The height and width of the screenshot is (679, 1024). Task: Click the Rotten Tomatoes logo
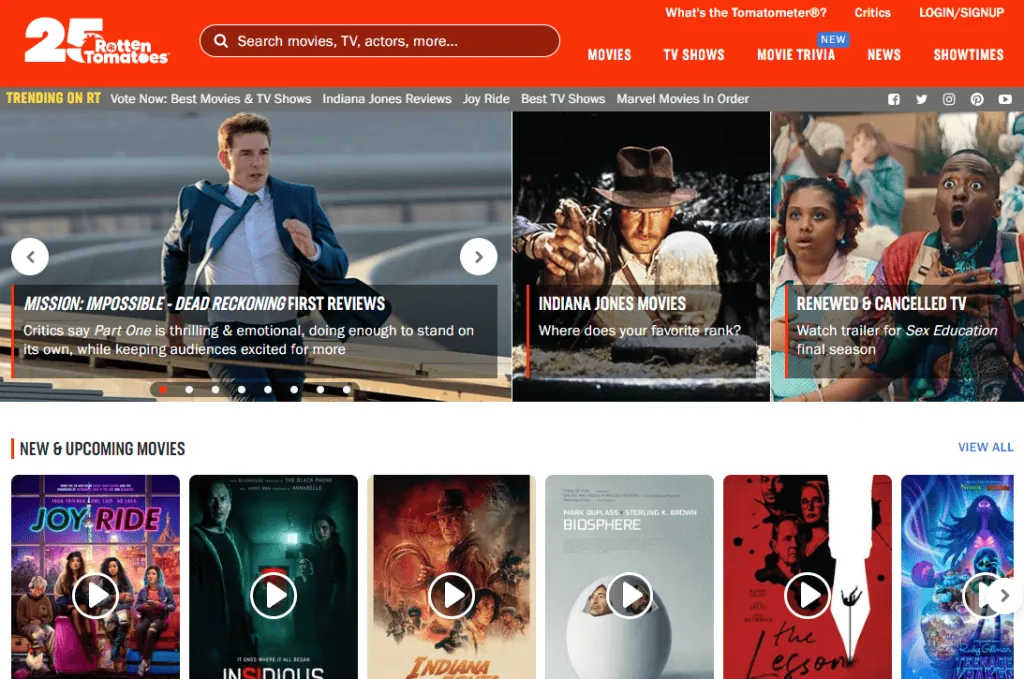[x=97, y=42]
